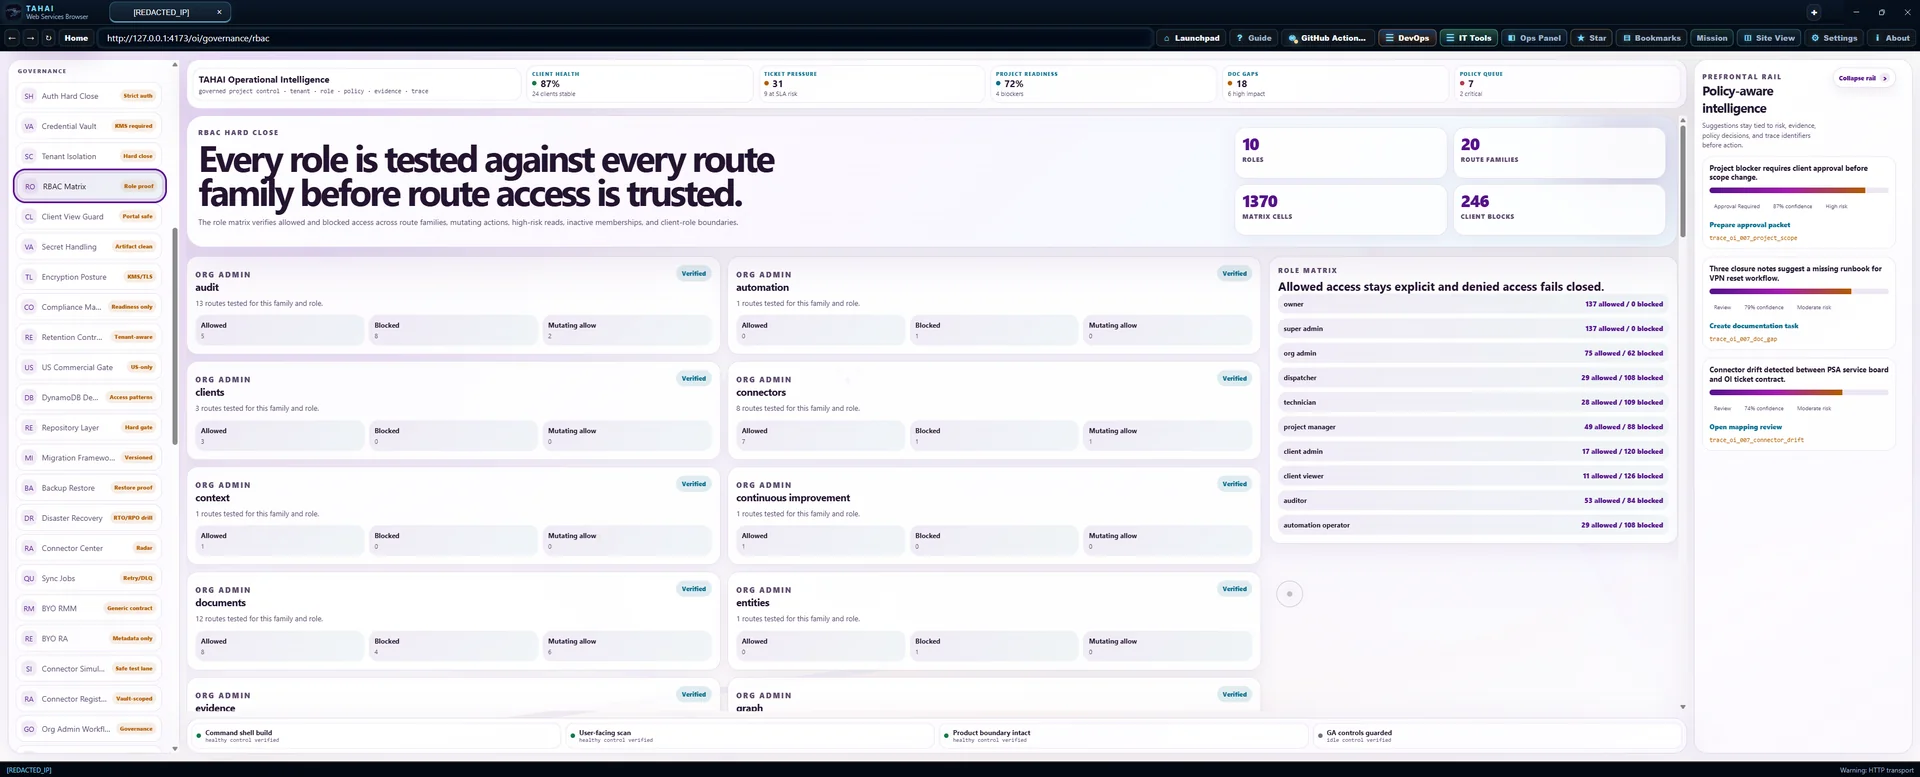Go back with the browser back arrow
This screenshot has width=1920, height=777.
[12, 38]
